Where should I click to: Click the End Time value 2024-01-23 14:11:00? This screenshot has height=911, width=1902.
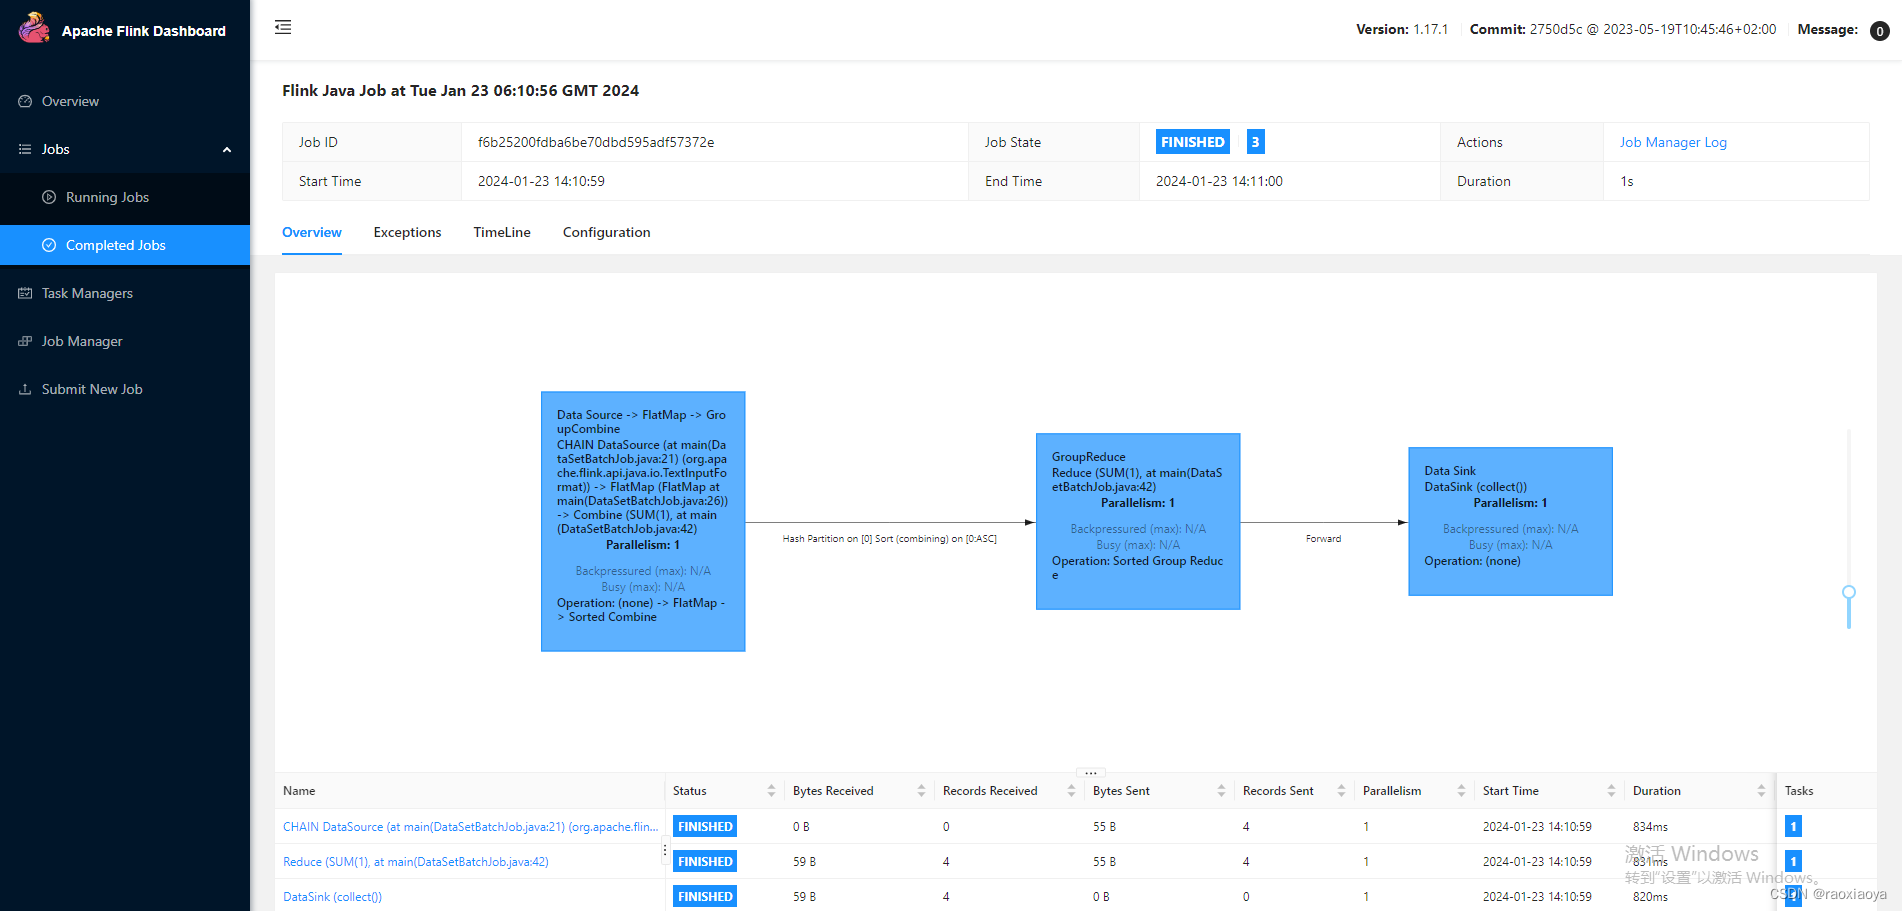[1219, 181]
